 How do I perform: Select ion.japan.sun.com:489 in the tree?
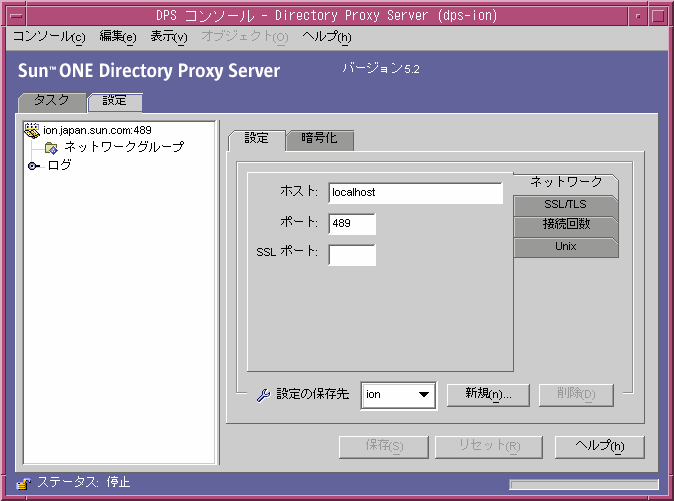(97, 130)
